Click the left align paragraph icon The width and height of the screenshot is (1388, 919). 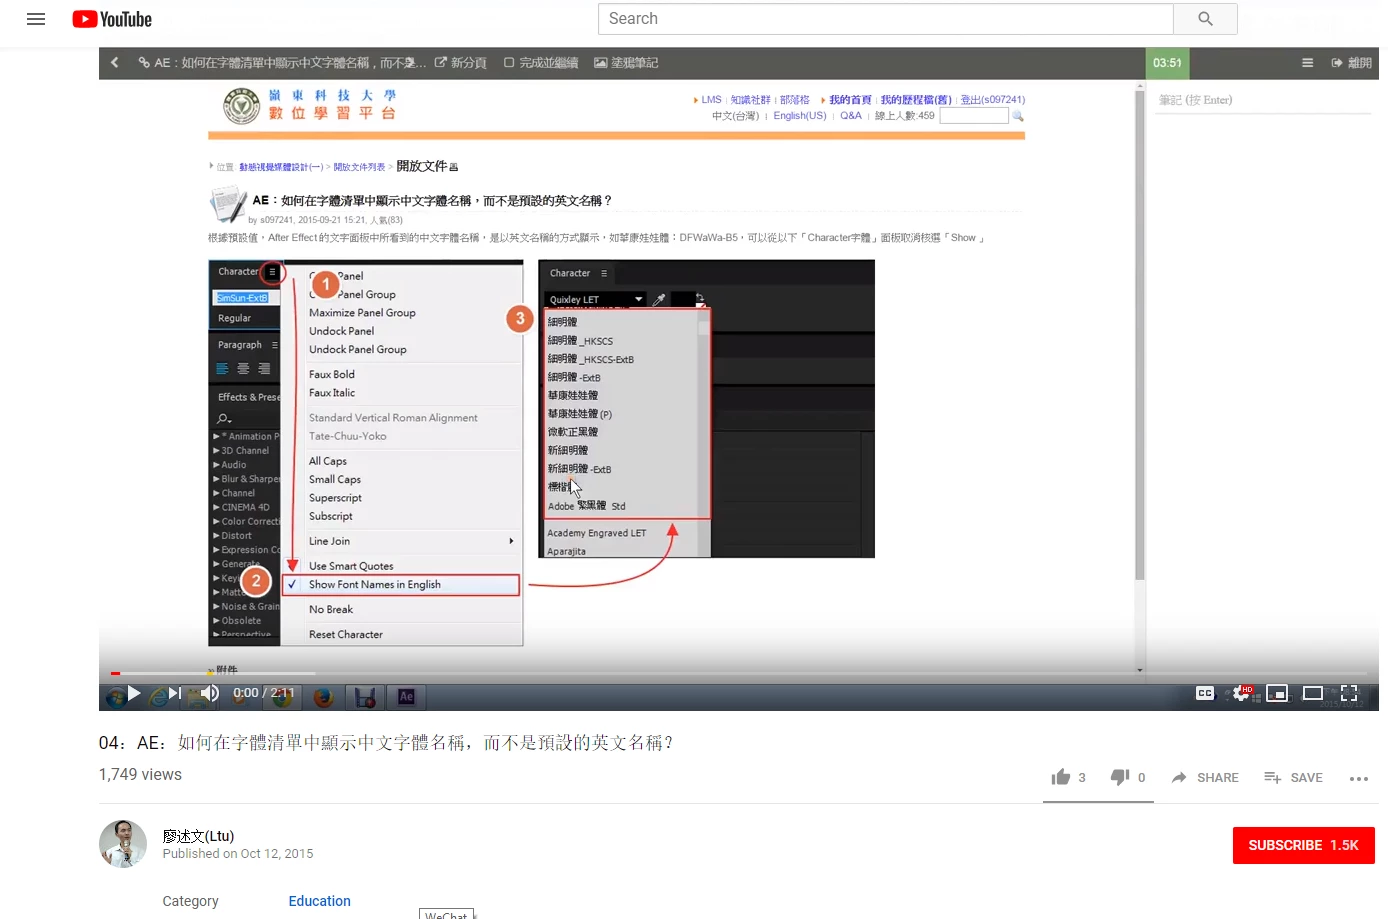click(222, 369)
